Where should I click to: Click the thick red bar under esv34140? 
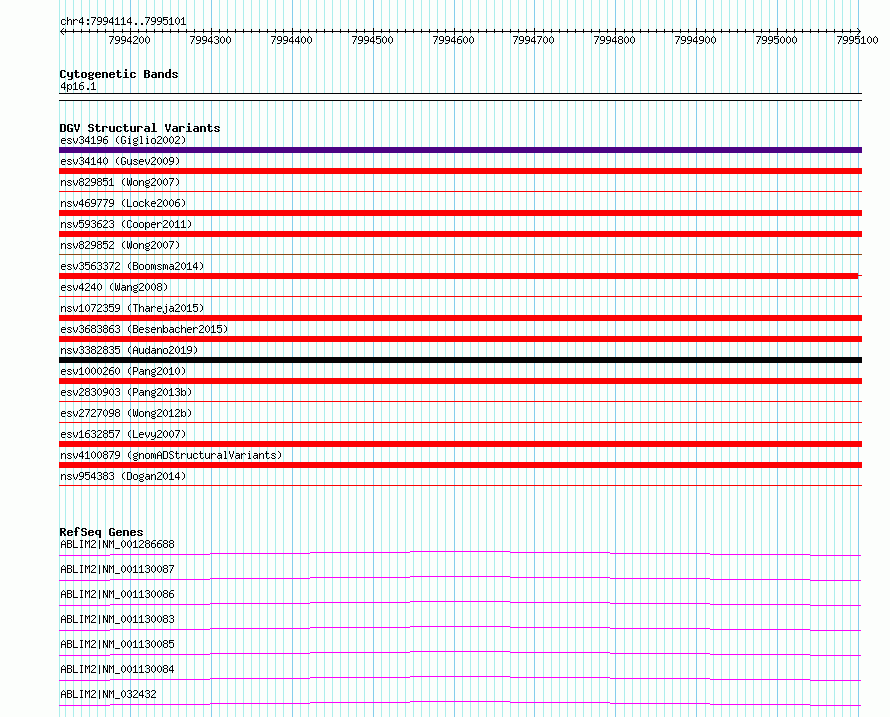coord(460,171)
